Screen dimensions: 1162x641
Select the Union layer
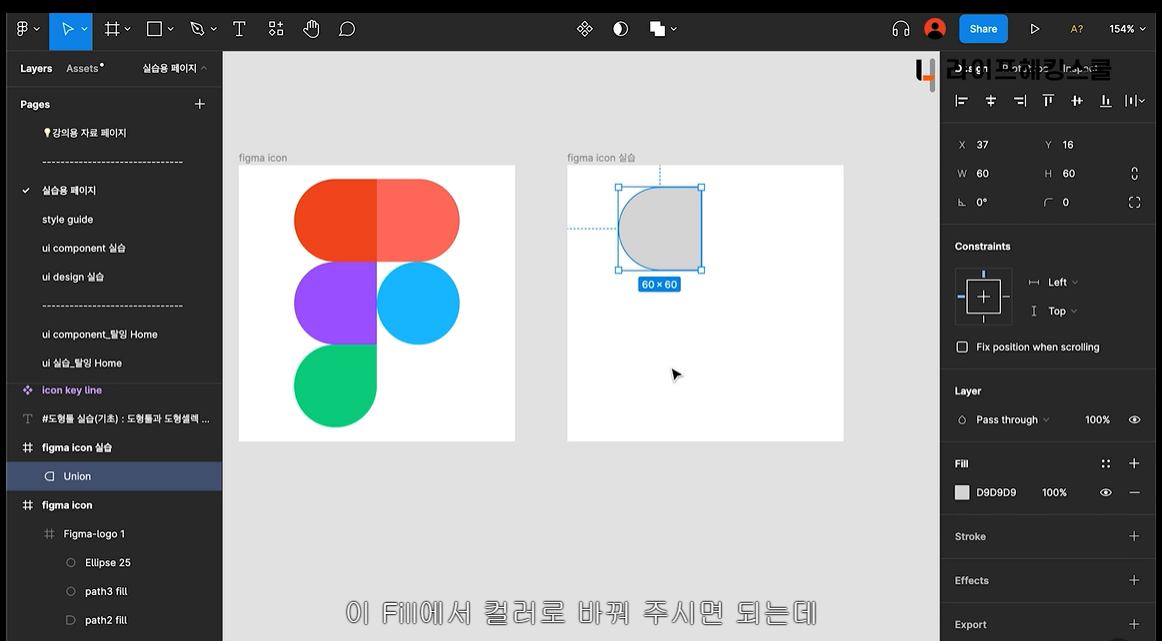[x=114, y=476]
